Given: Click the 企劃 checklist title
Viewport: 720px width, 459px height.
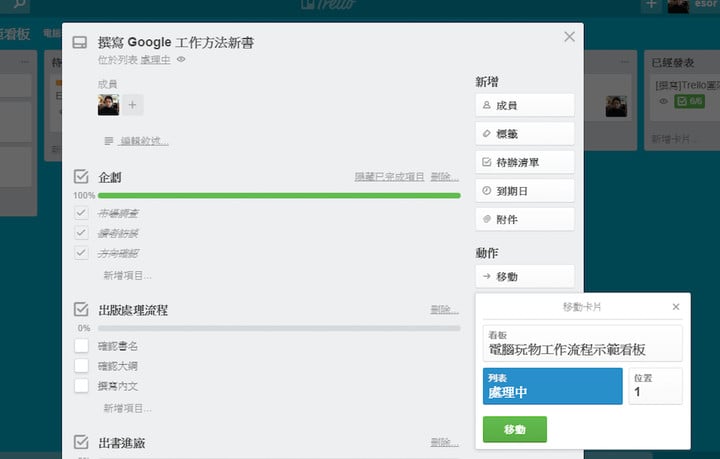Looking at the screenshot, I should tap(110, 177).
